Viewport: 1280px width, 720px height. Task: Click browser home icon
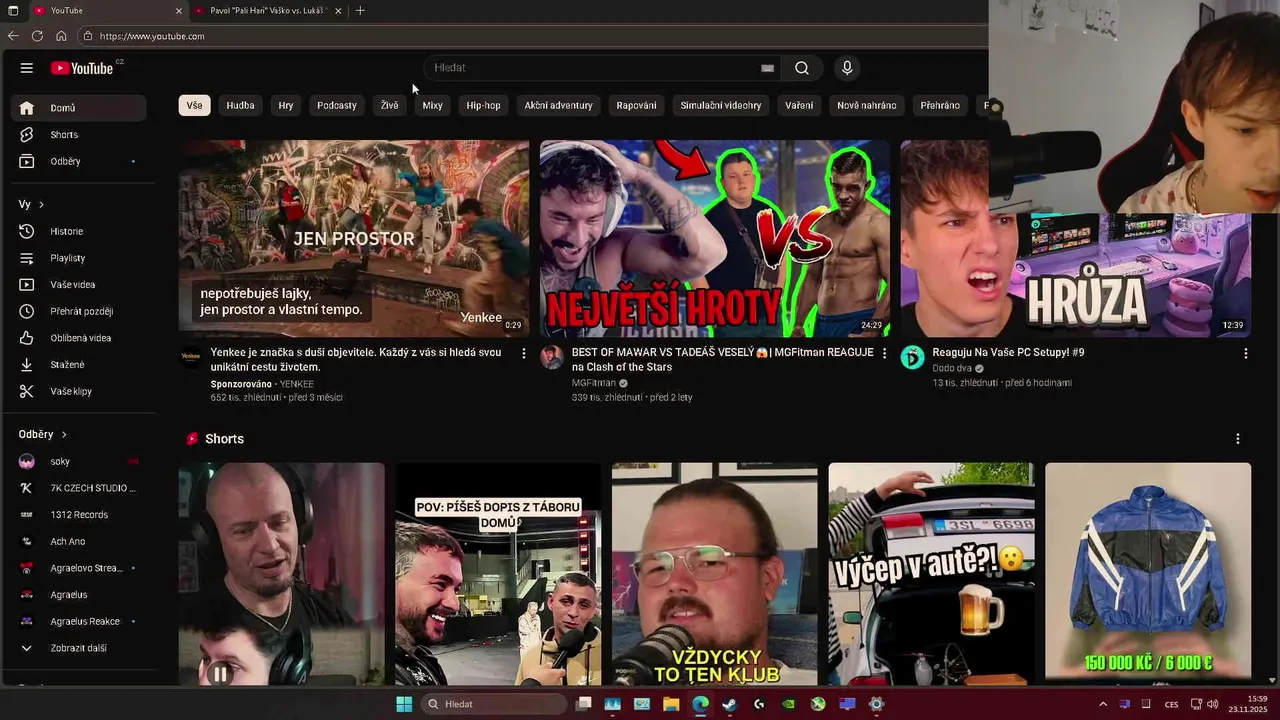pyautogui.click(x=61, y=36)
